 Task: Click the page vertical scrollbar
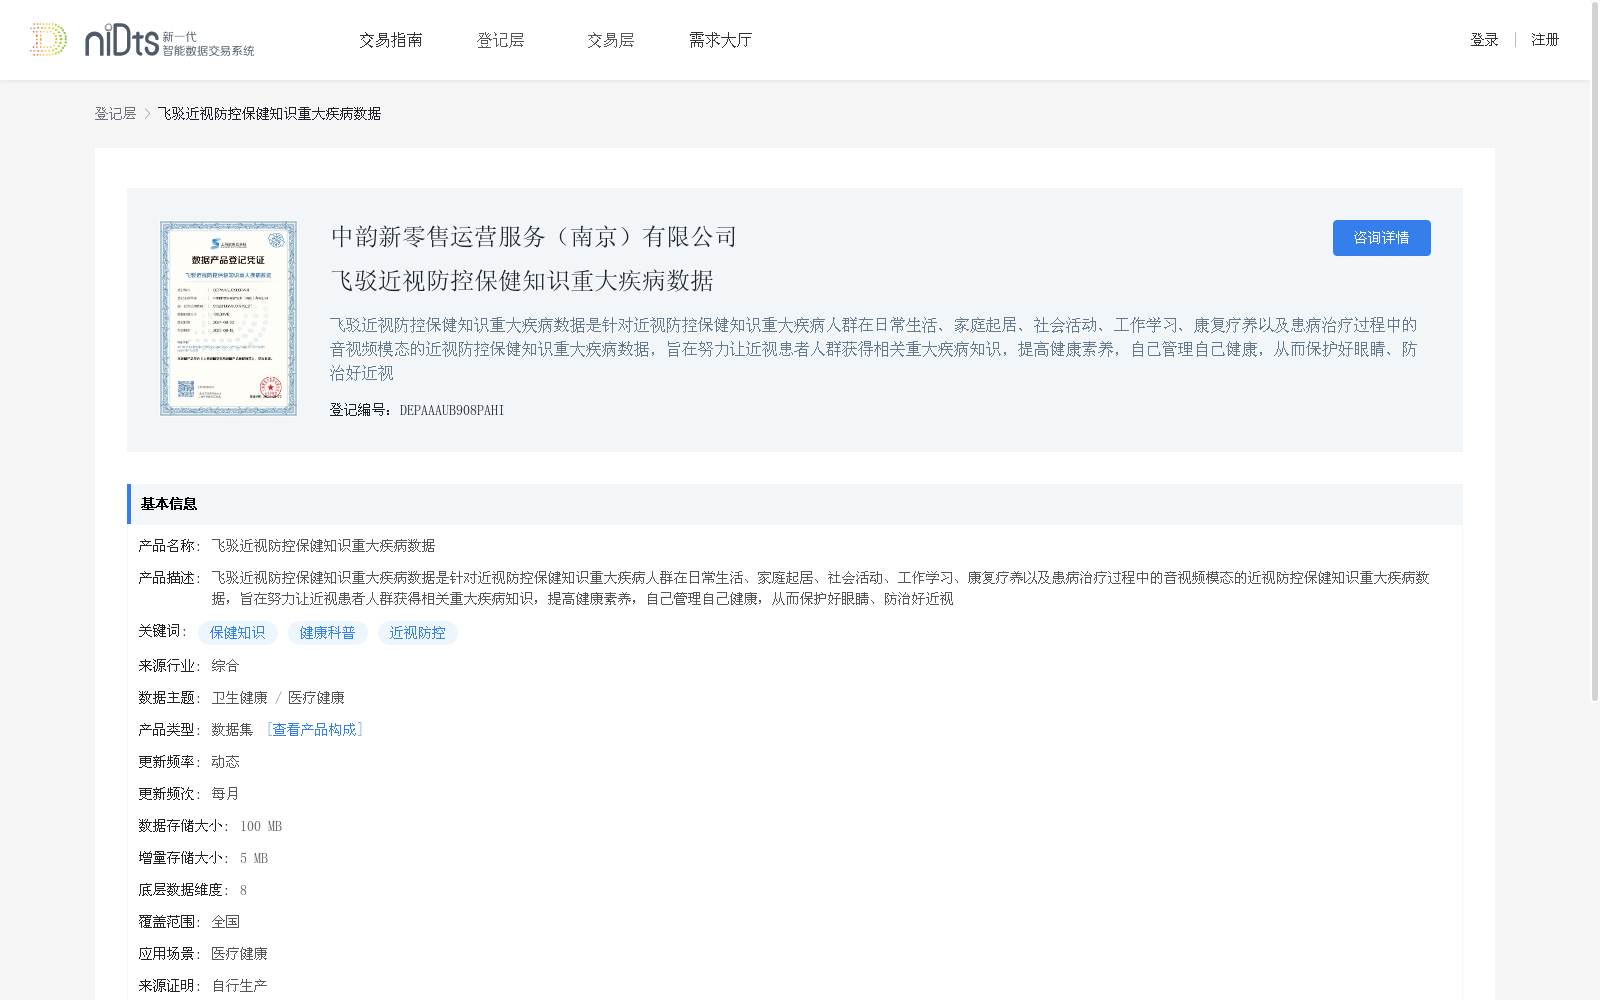coord(1595,350)
